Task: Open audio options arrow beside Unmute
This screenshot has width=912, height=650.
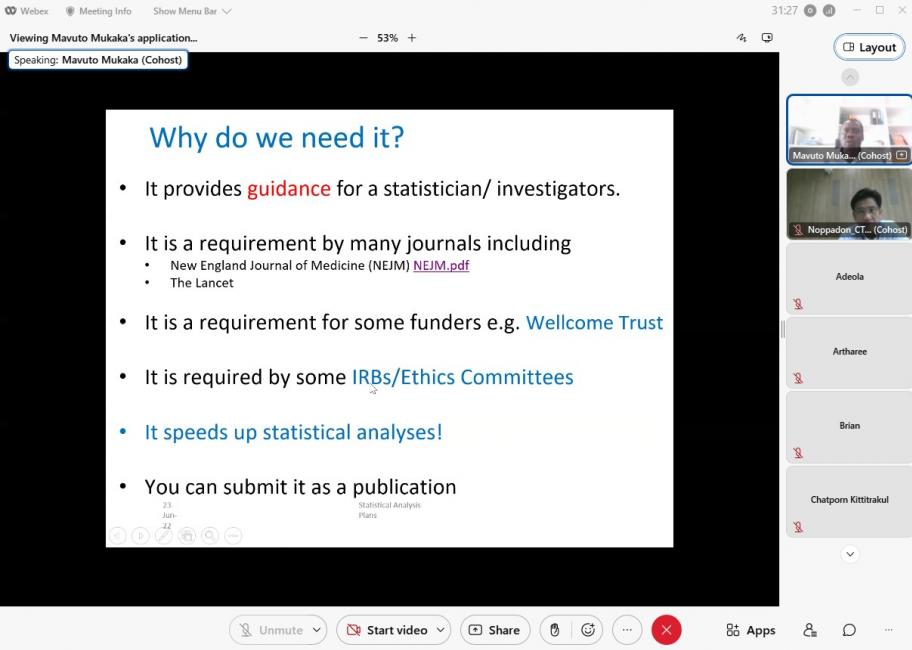Action: [x=317, y=630]
